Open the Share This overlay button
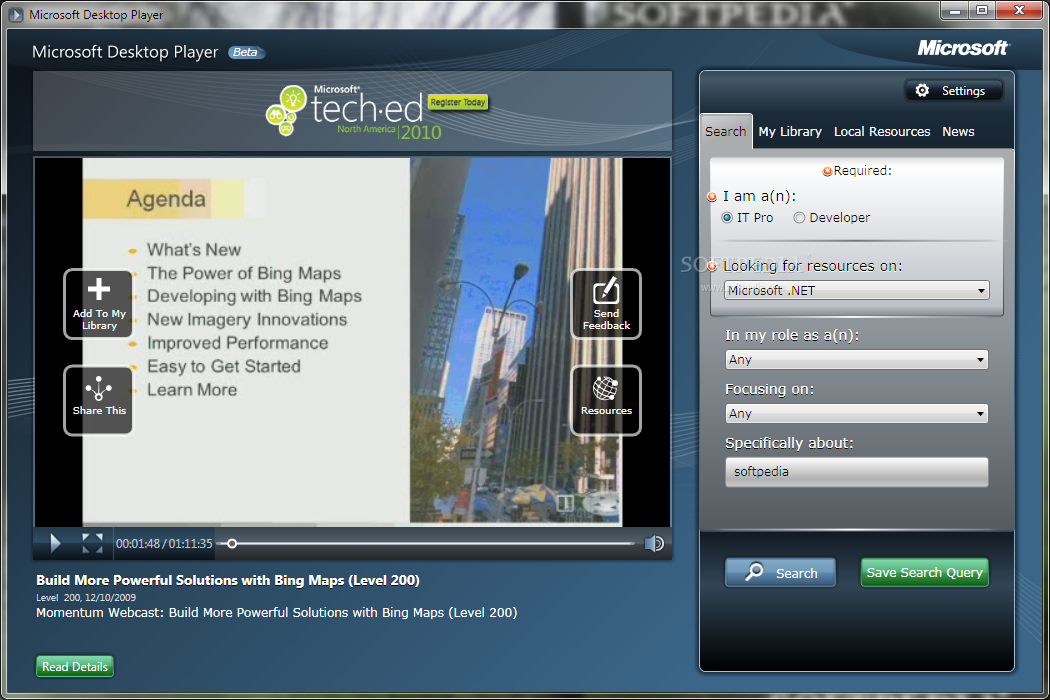1050x700 pixels. click(98, 400)
